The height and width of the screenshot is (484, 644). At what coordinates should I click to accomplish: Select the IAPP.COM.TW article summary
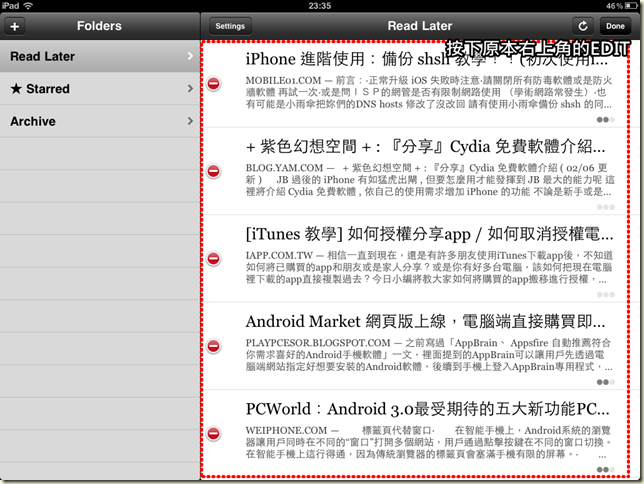coord(429,267)
